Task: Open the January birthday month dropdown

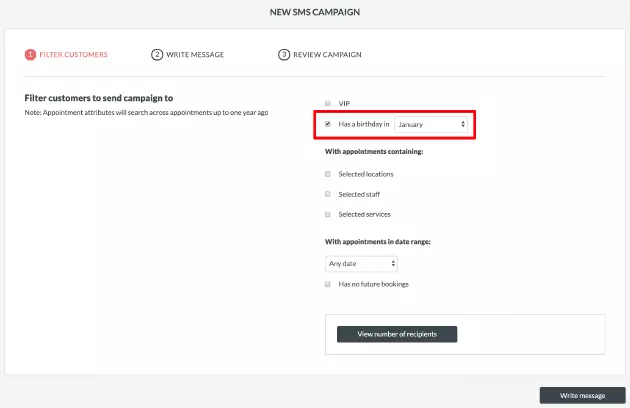Action: [431, 124]
